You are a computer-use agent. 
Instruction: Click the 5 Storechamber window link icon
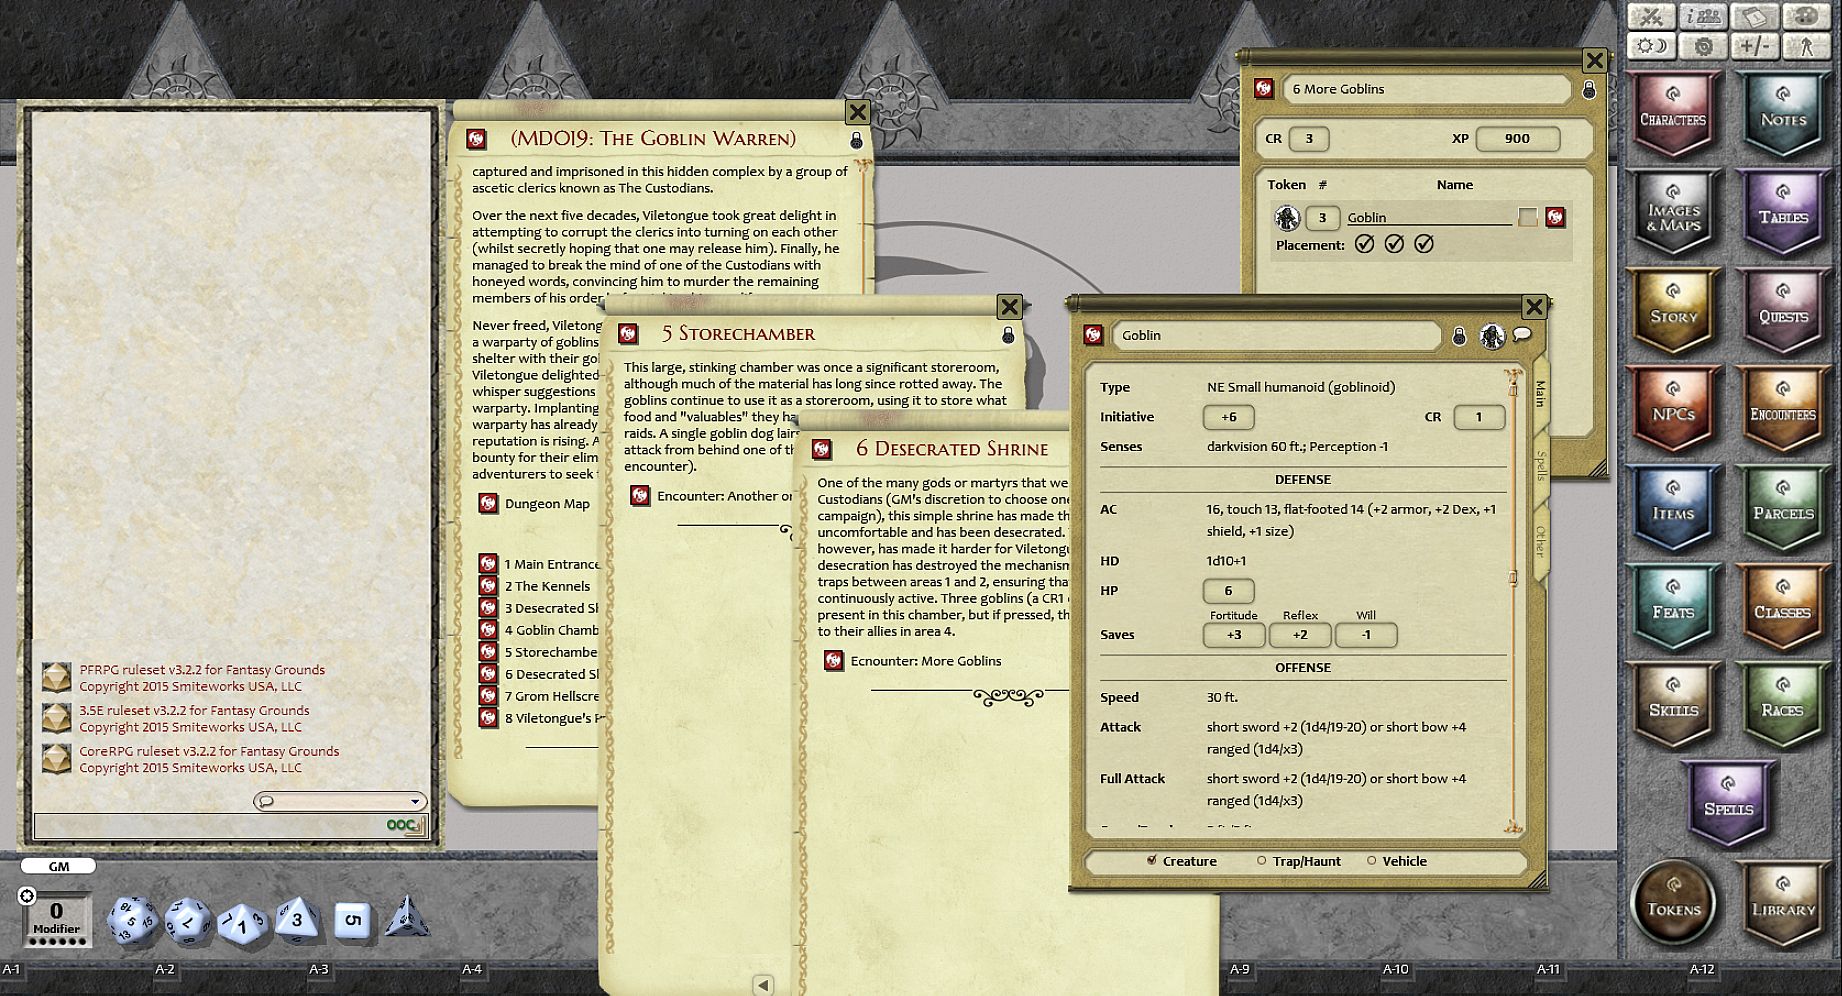tap(628, 334)
